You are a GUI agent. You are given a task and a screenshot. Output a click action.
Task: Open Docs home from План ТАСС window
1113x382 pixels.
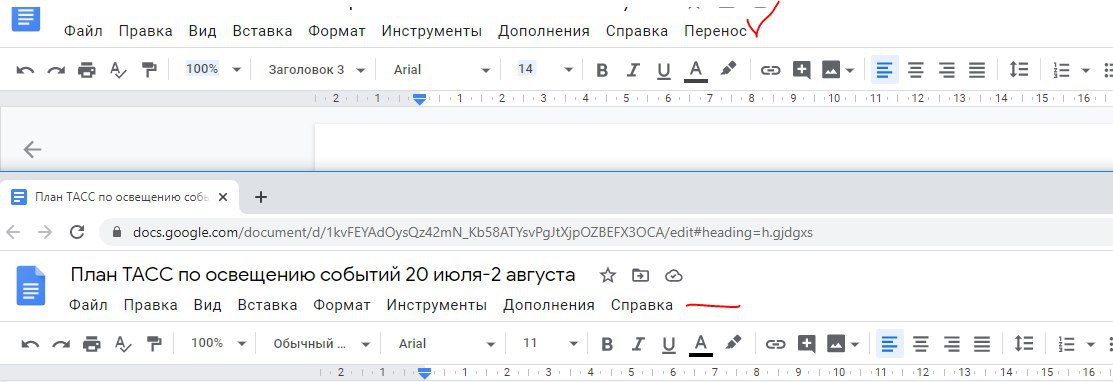click(31, 285)
